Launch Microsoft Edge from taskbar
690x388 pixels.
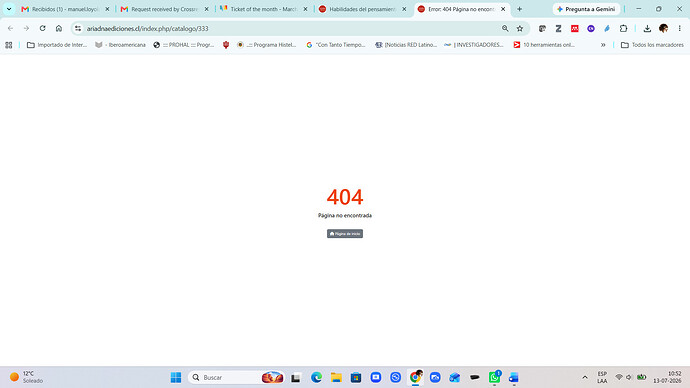click(x=316, y=377)
